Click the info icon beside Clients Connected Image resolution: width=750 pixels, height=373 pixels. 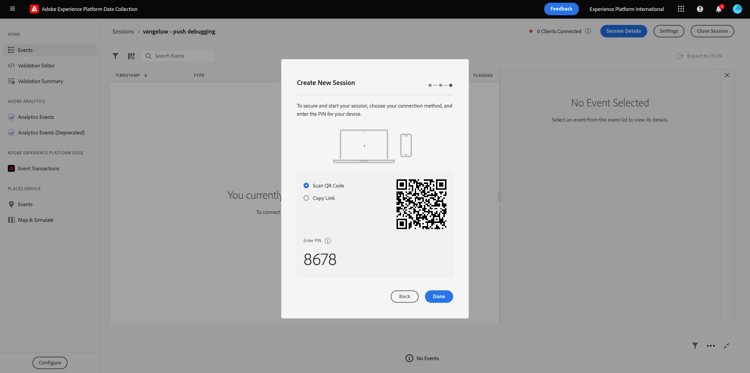pos(588,31)
